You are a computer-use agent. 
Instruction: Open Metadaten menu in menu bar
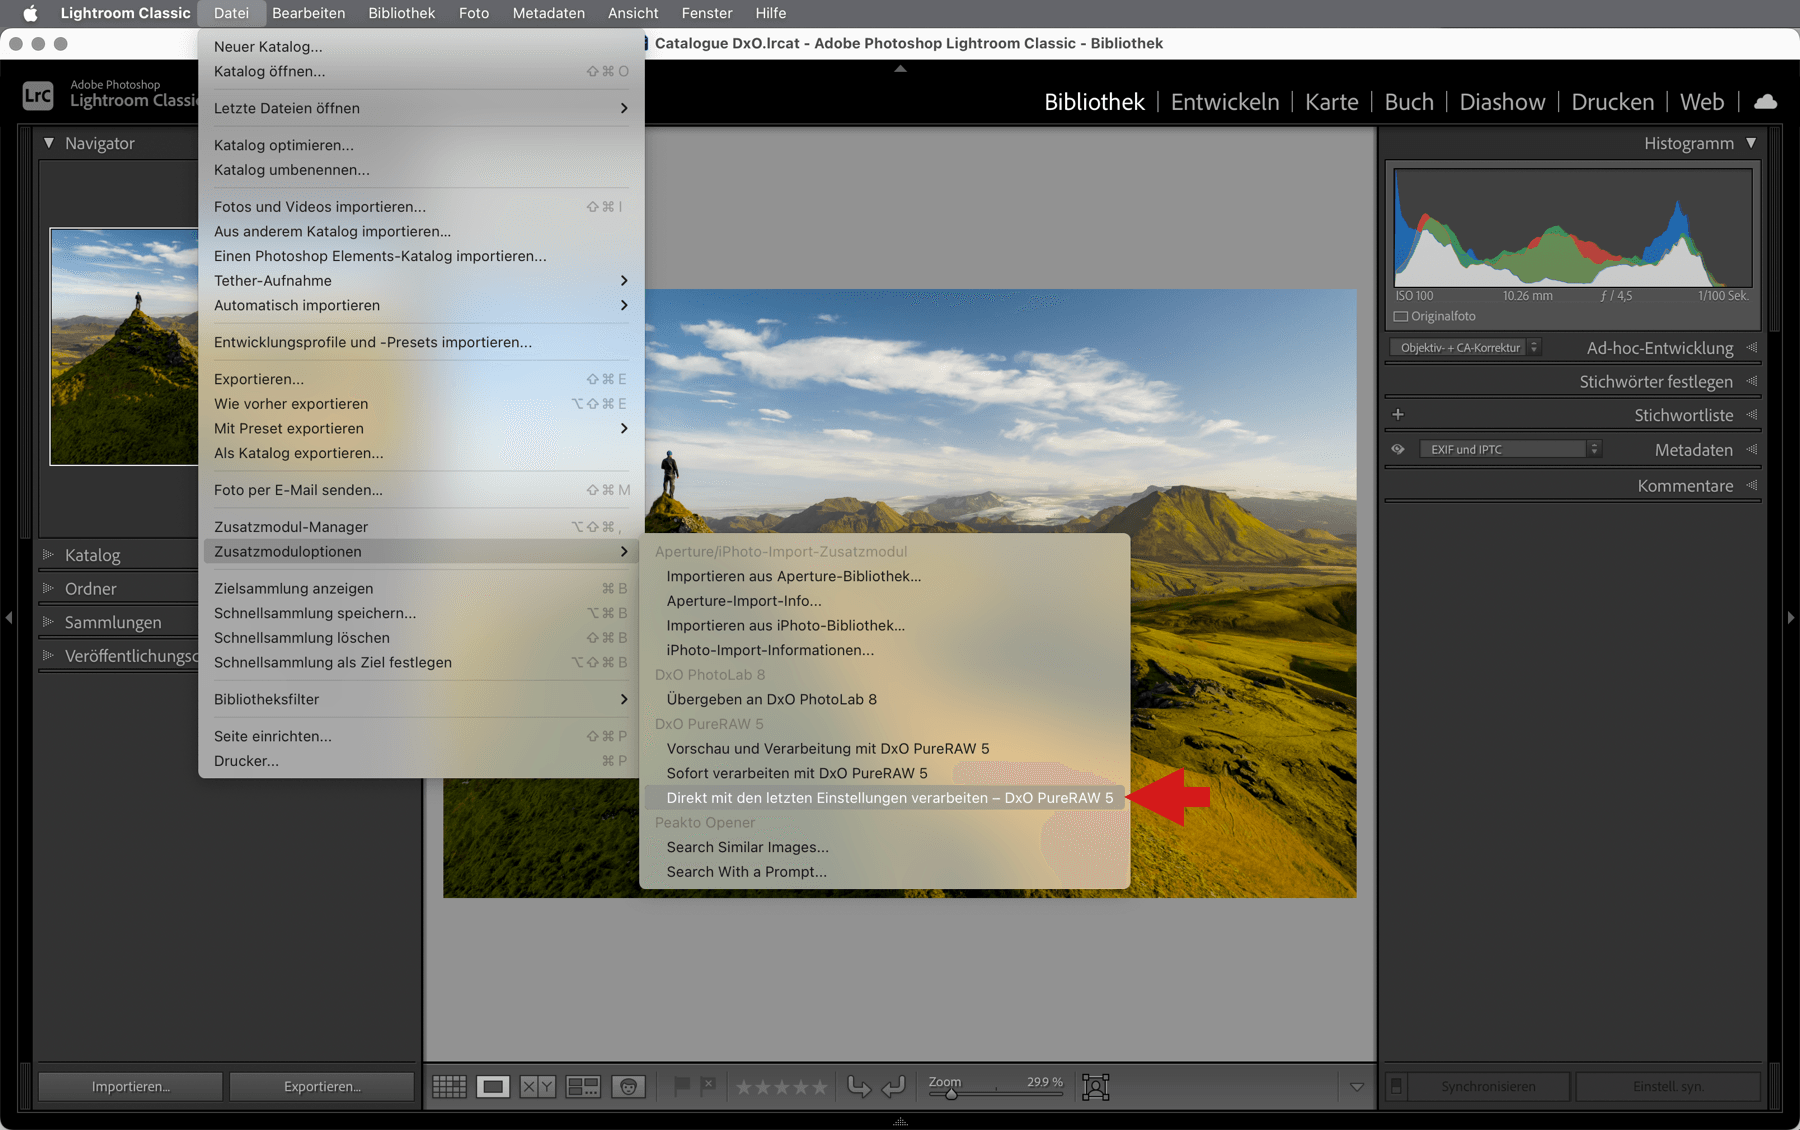(x=548, y=13)
